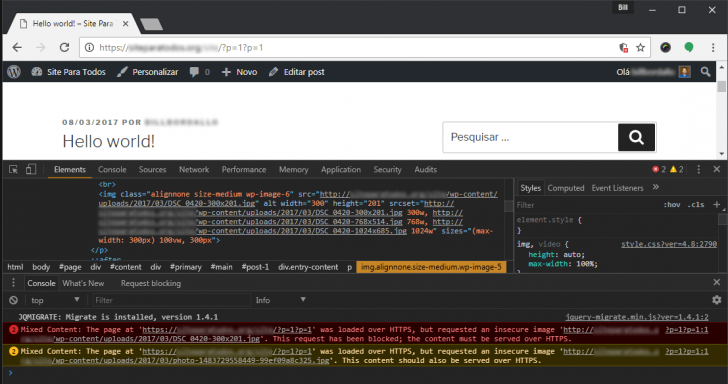Image resolution: width=728 pixels, height=384 pixels.
Task: Click the red error count indicator
Action: [659, 169]
